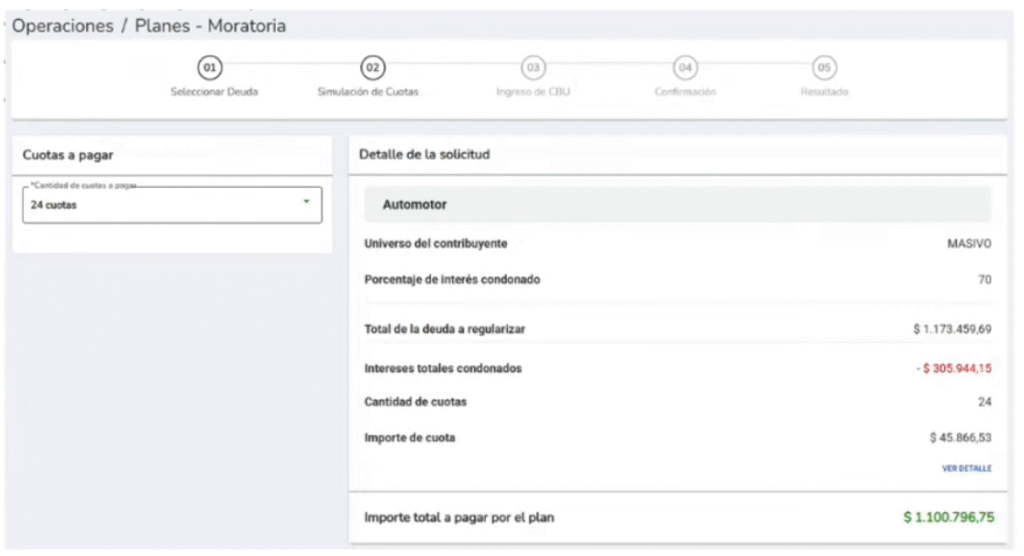Click the step 01 circle in the stepper

coord(209,68)
